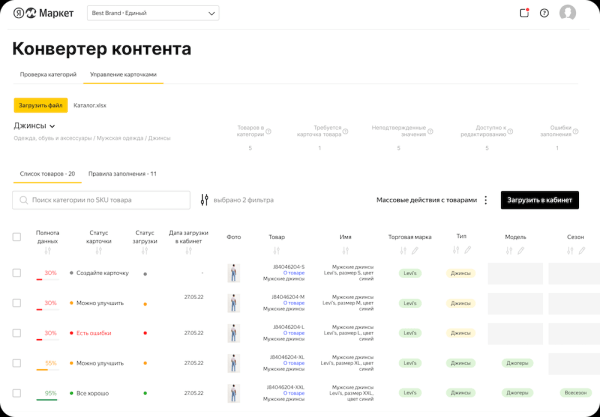Toggle the select-all checkbox in table header
600x417 pixels.
click(x=16, y=237)
